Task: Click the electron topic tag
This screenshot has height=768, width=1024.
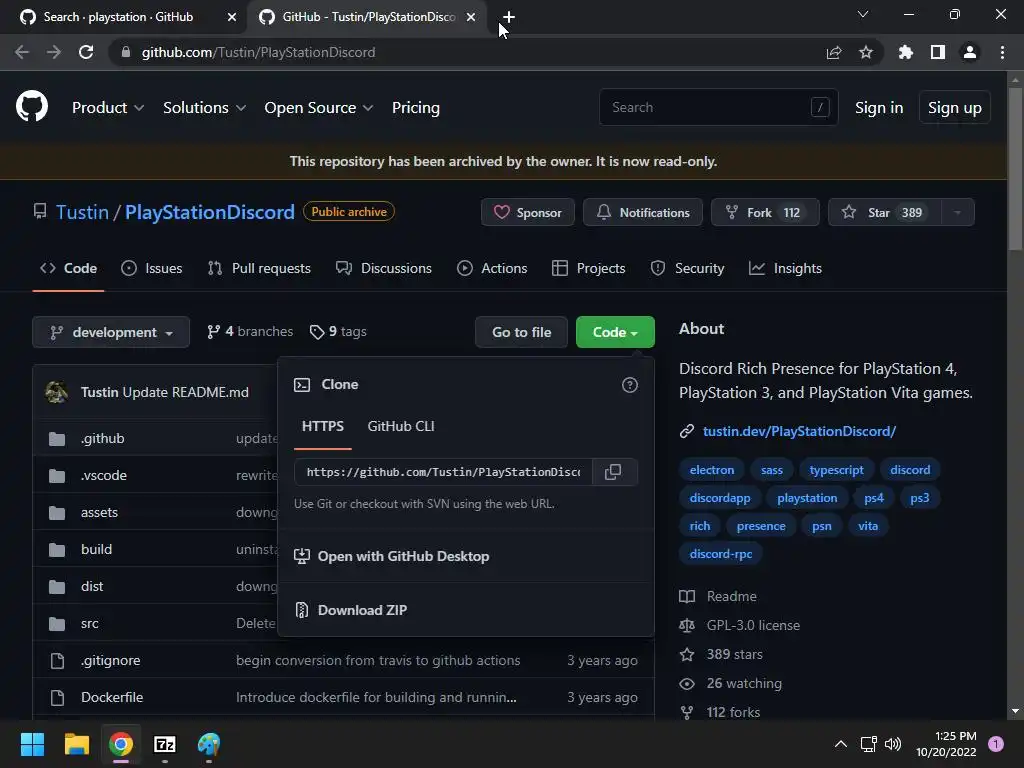Action: point(712,470)
